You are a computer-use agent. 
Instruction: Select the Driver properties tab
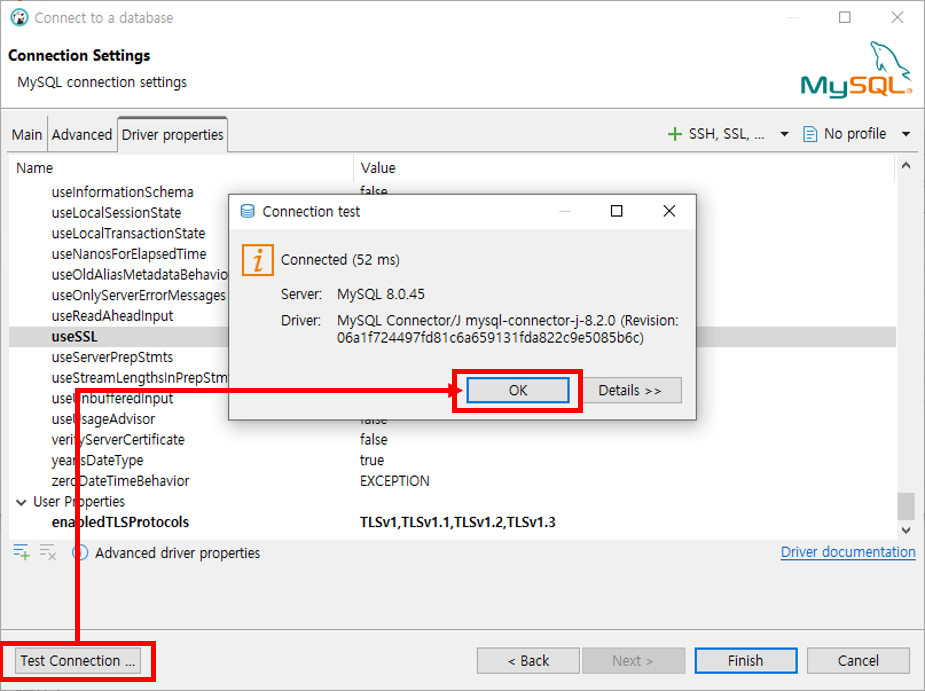(x=173, y=135)
